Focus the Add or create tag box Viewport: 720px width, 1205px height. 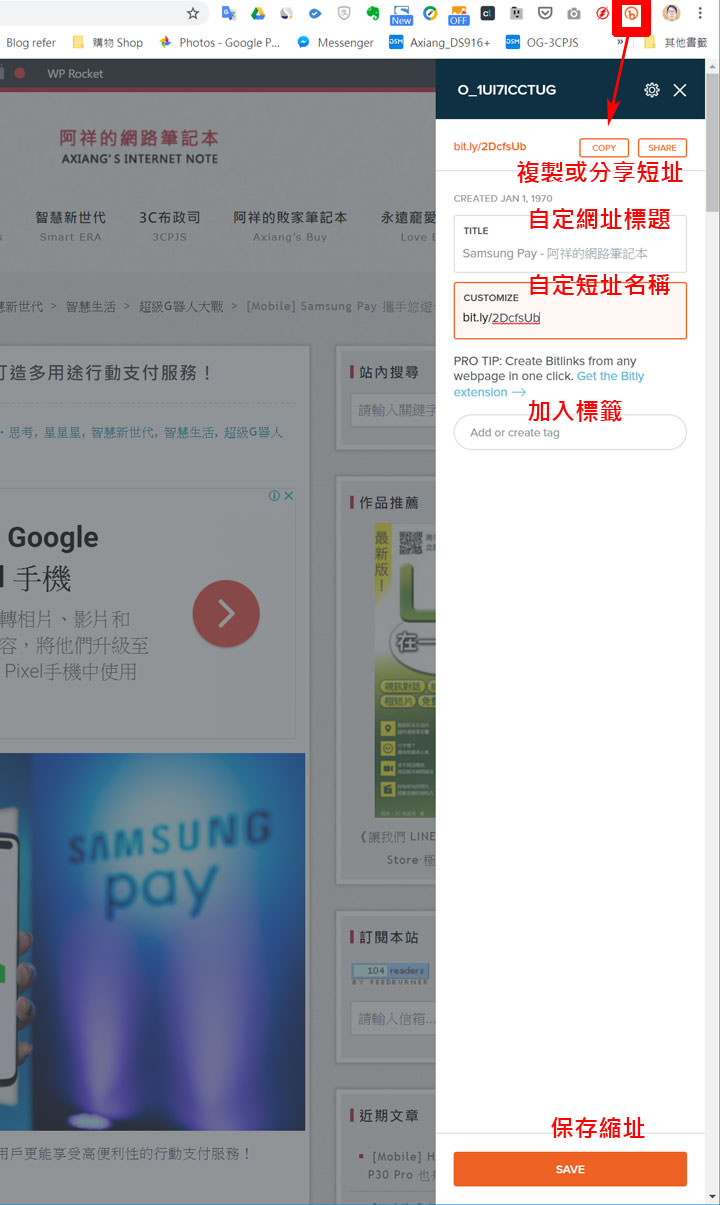click(x=570, y=433)
